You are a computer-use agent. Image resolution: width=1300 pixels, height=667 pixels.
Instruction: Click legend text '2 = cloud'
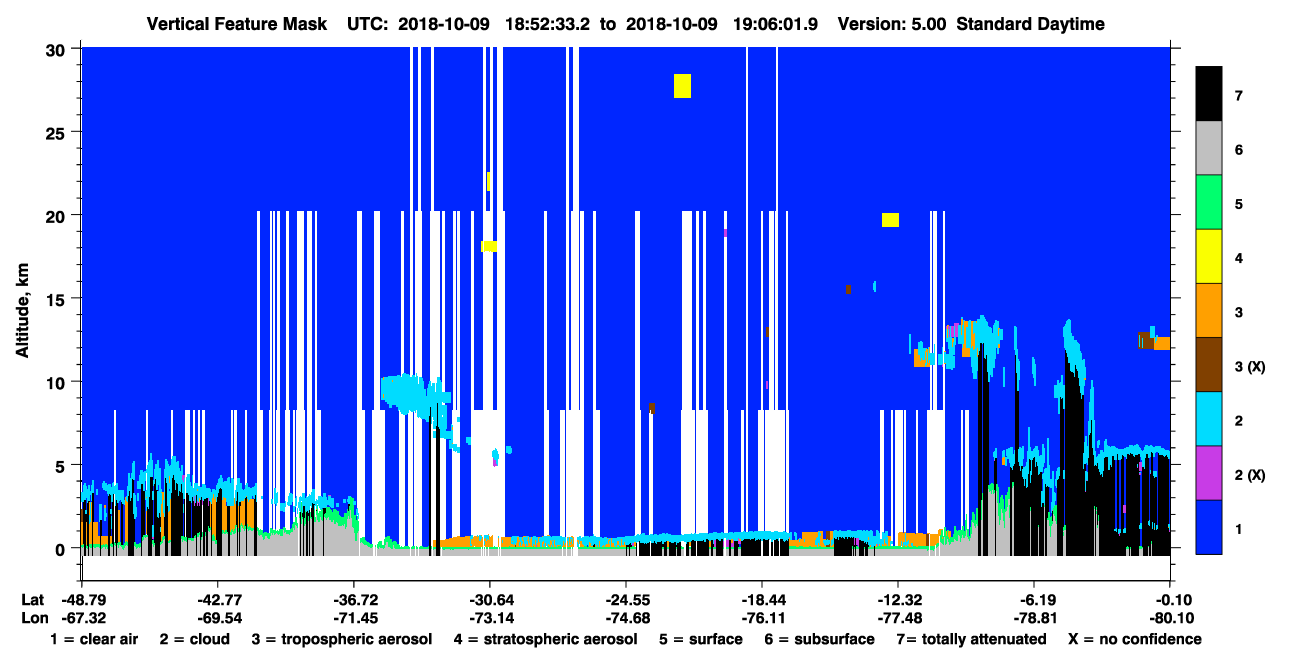click(x=193, y=639)
